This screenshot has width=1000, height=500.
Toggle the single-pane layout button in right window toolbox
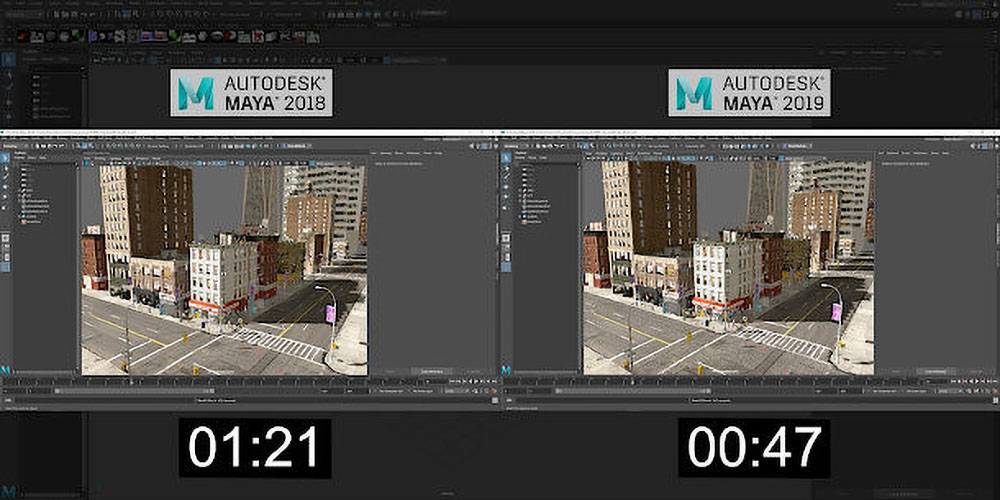[x=507, y=239]
